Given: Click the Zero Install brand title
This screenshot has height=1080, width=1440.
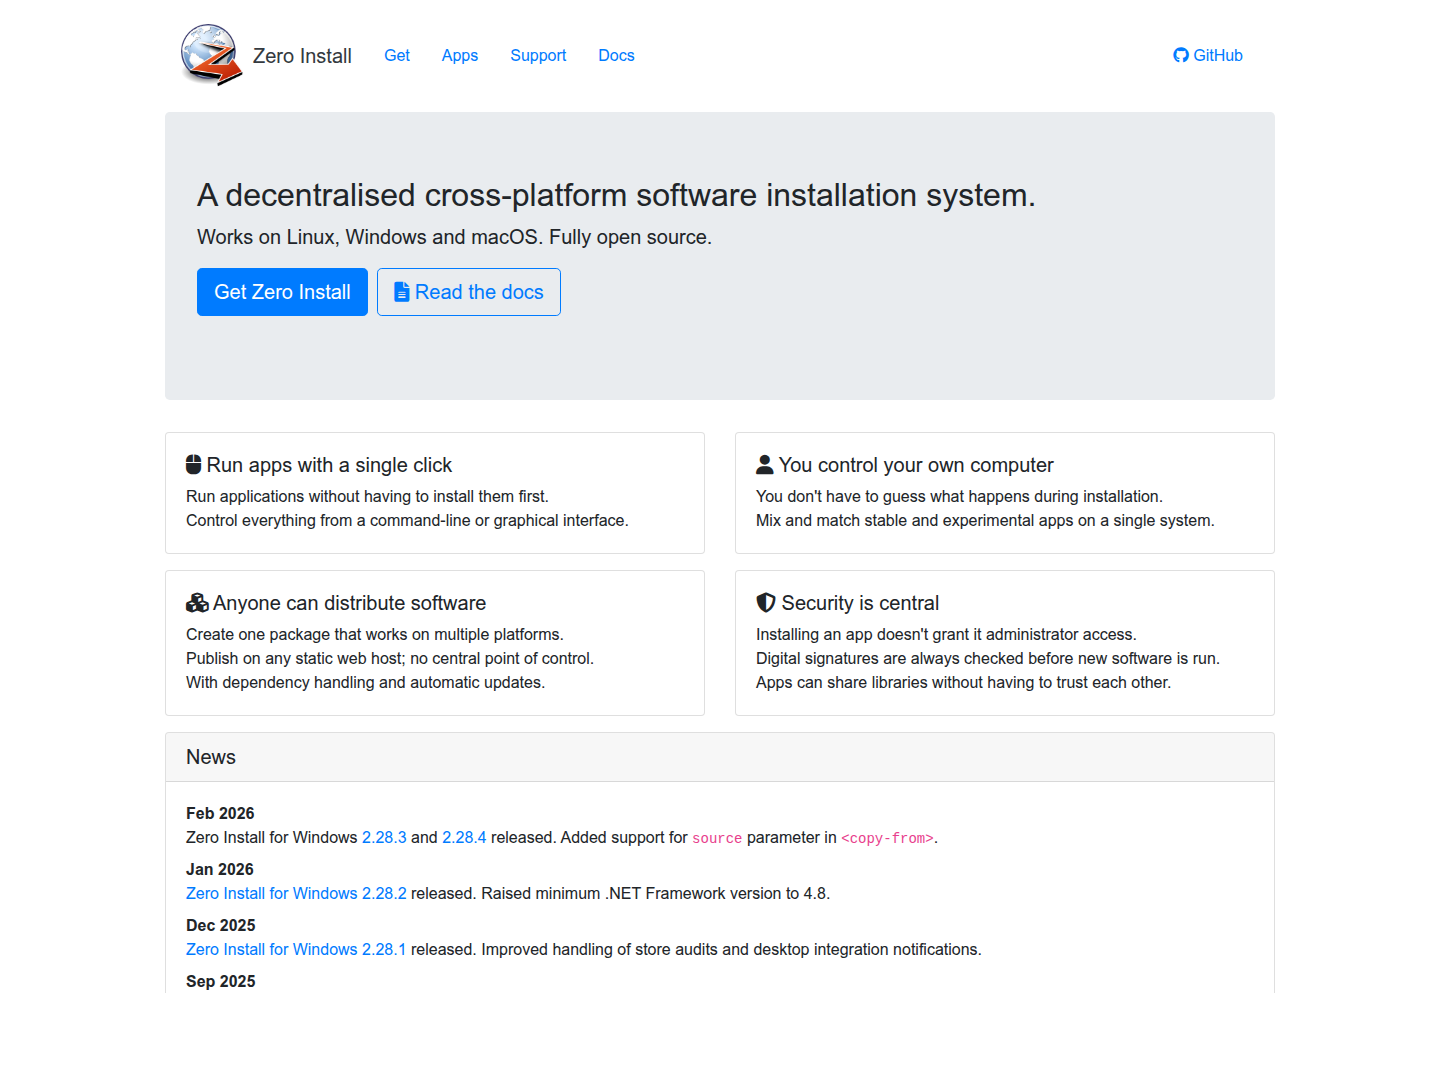Looking at the screenshot, I should tap(302, 56).
